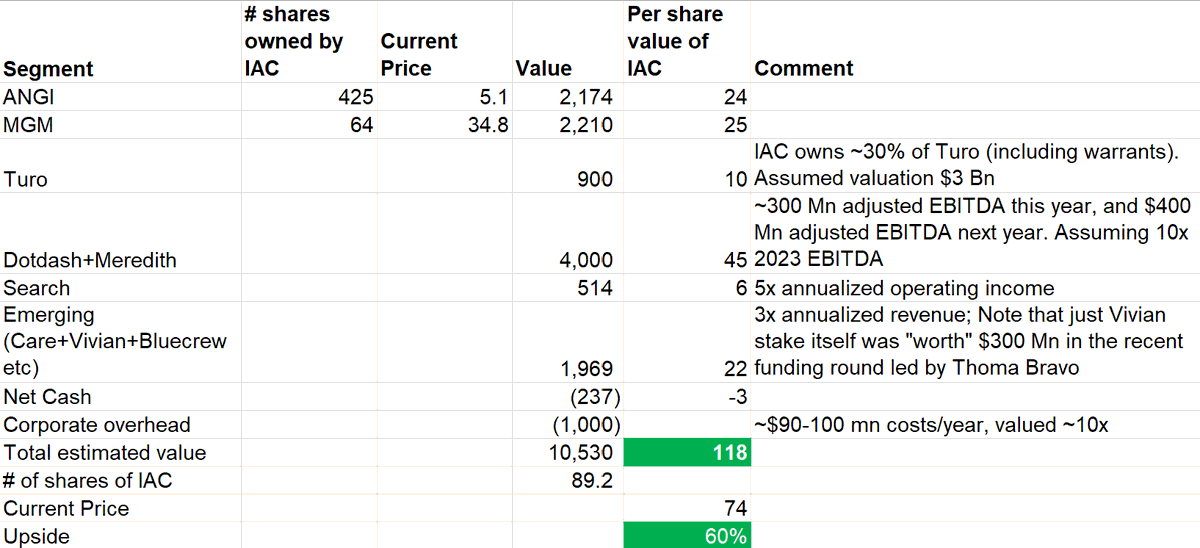Click the Total estimated value label

120,453
